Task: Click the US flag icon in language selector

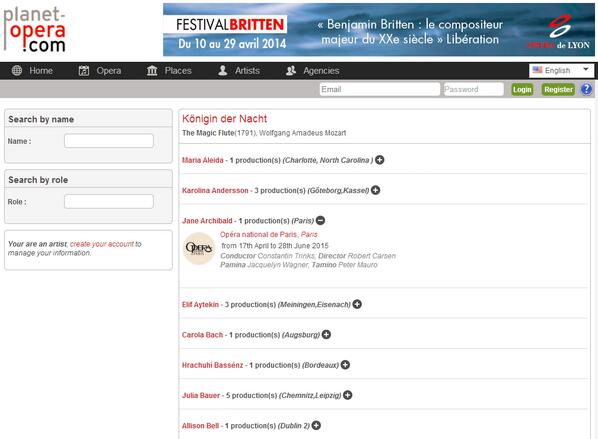Action: (537, 70)
